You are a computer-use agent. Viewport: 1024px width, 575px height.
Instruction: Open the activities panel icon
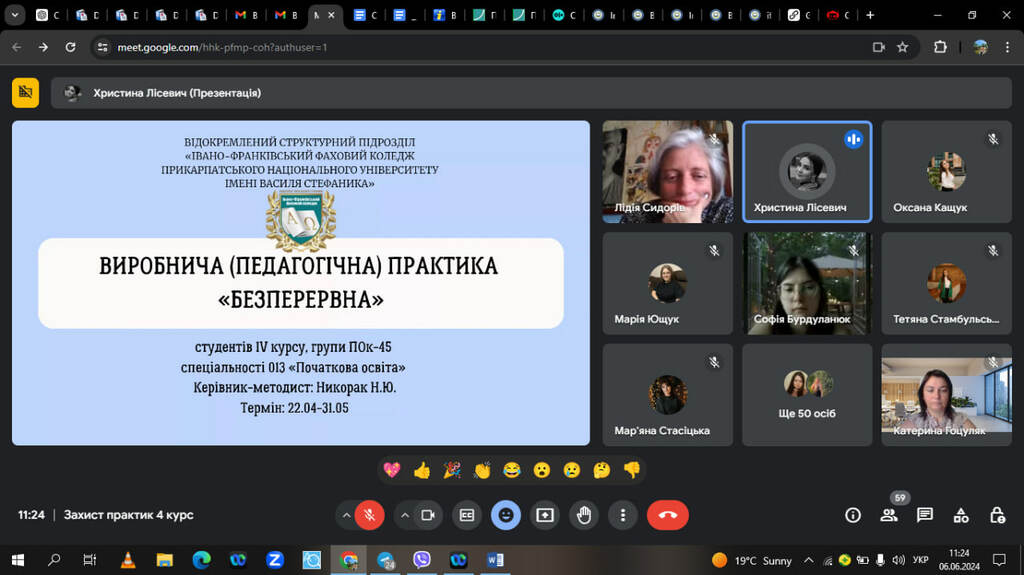(x=961, y=515)
